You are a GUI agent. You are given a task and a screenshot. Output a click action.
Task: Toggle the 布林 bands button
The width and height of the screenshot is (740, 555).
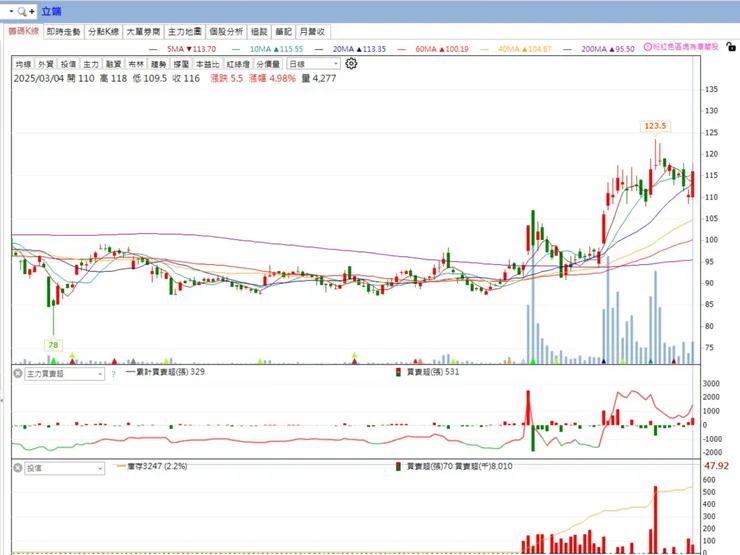(136, 64)
